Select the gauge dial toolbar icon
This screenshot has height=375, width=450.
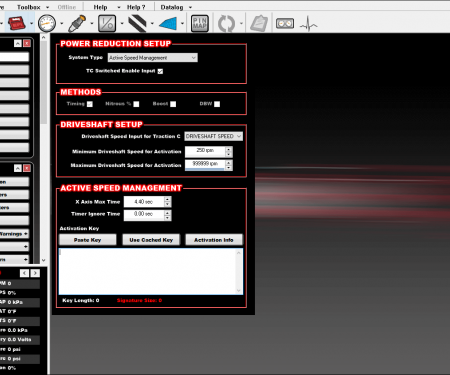click(x=47, y=23)
